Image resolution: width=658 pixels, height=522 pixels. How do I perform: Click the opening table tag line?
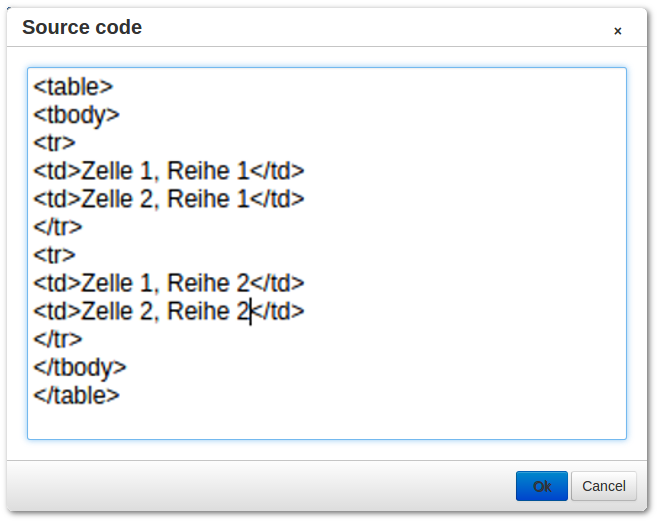(73, 86)
